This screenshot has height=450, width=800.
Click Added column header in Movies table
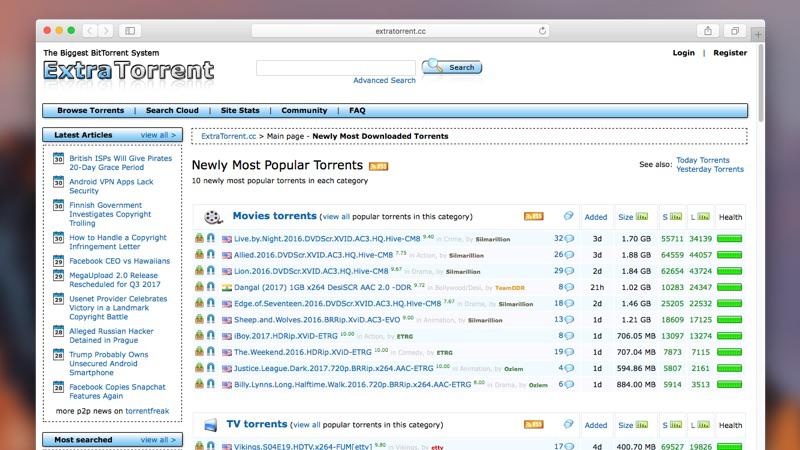pos(595,217)
